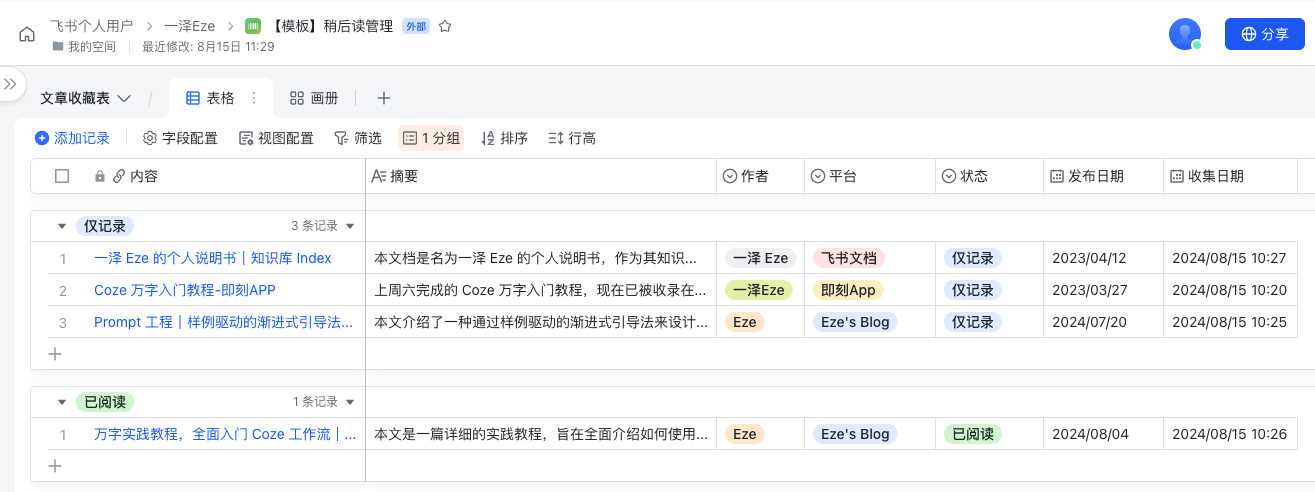Open Prompt 工程 article link
The height and width of the screenshot is (492, 1315).
click(223, 322)
